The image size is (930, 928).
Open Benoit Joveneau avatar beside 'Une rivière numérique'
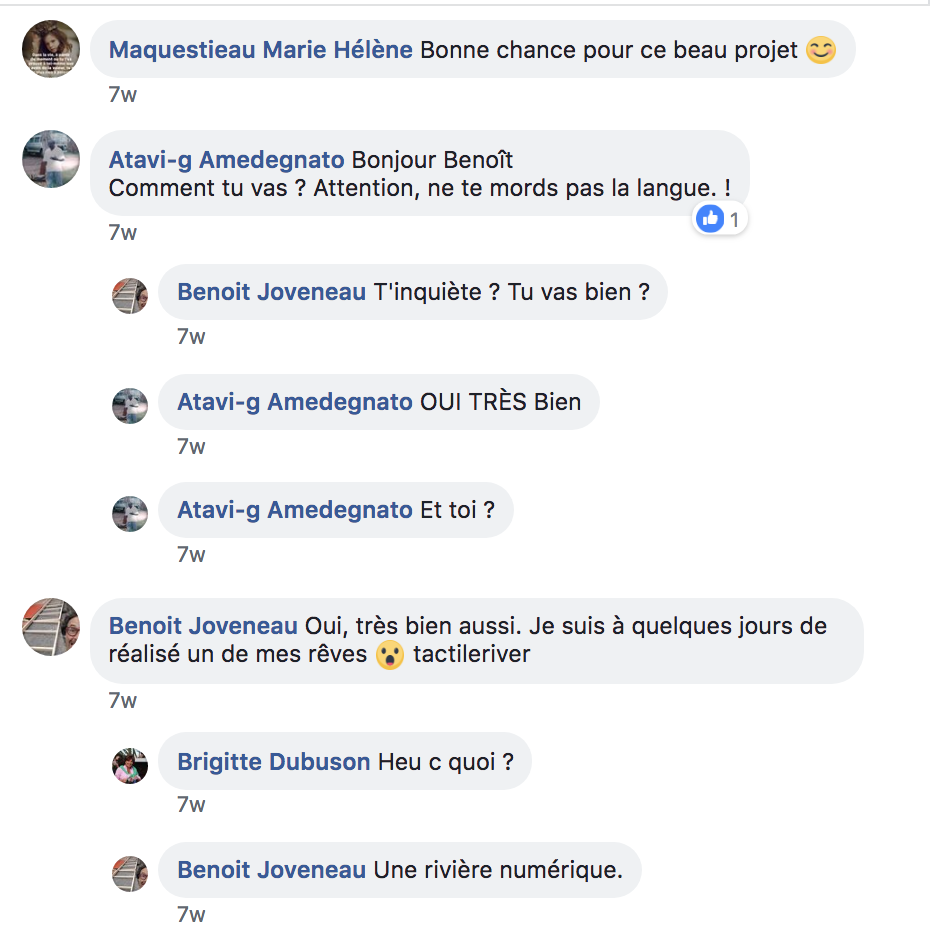click(x=130, y=873)
